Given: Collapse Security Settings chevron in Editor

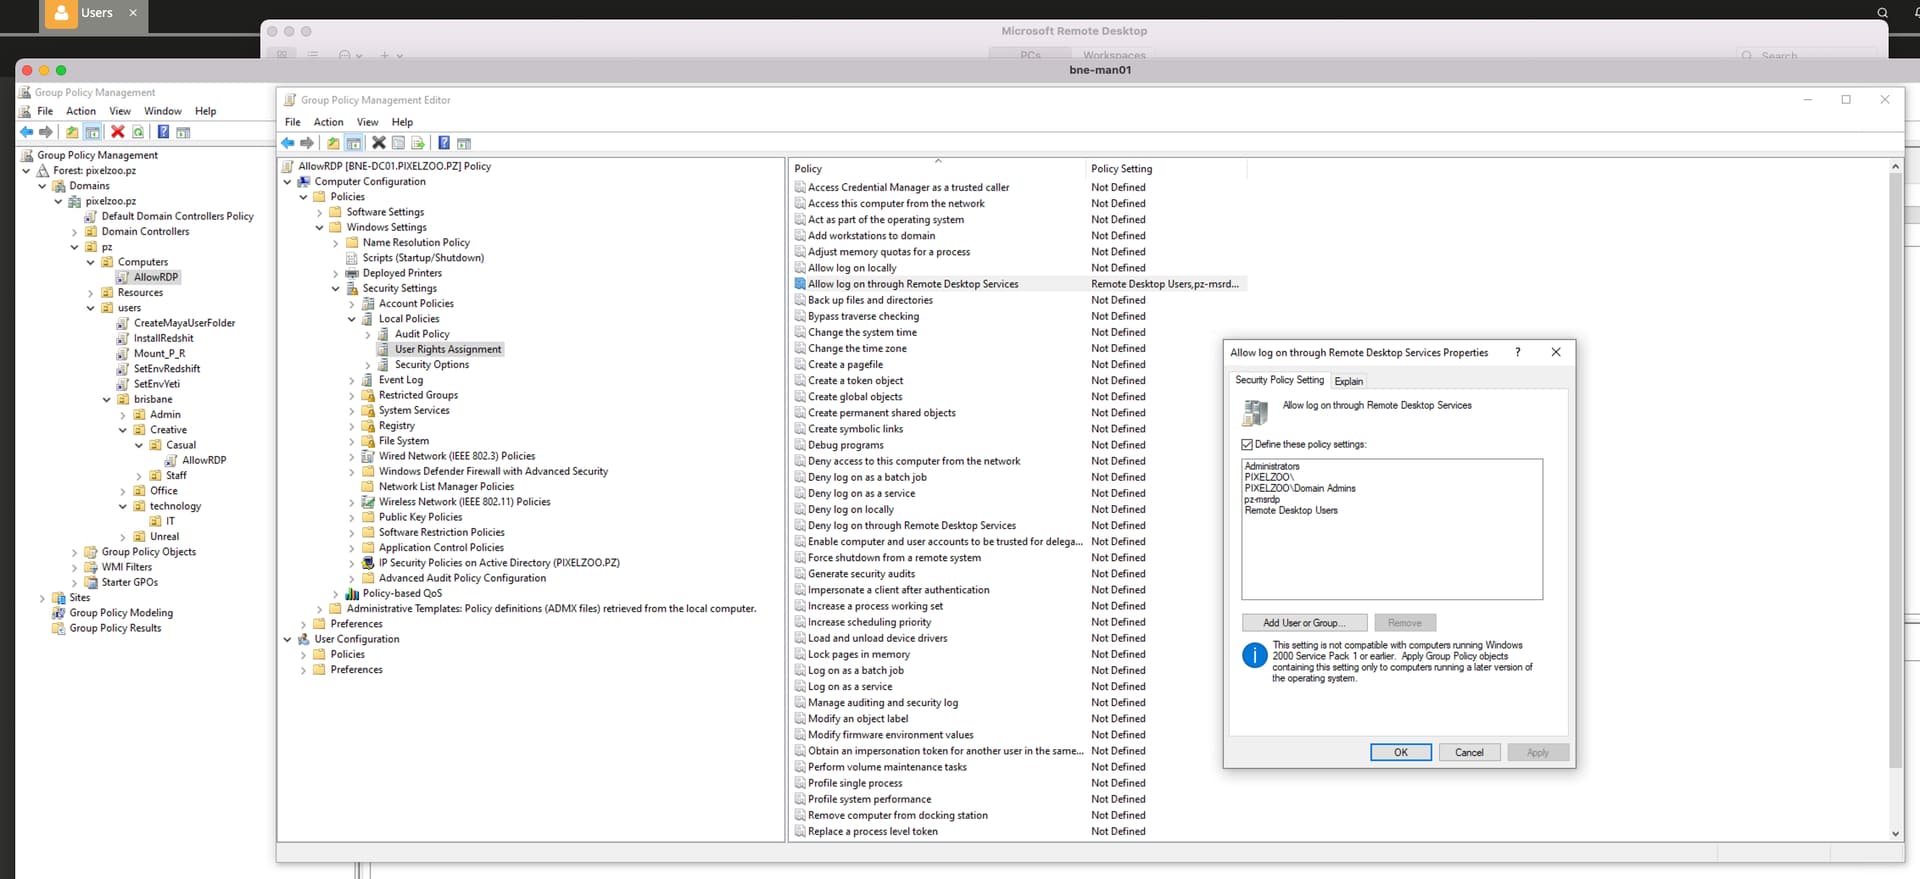Looking at the screenshot, I should click(x=336, y=288).
